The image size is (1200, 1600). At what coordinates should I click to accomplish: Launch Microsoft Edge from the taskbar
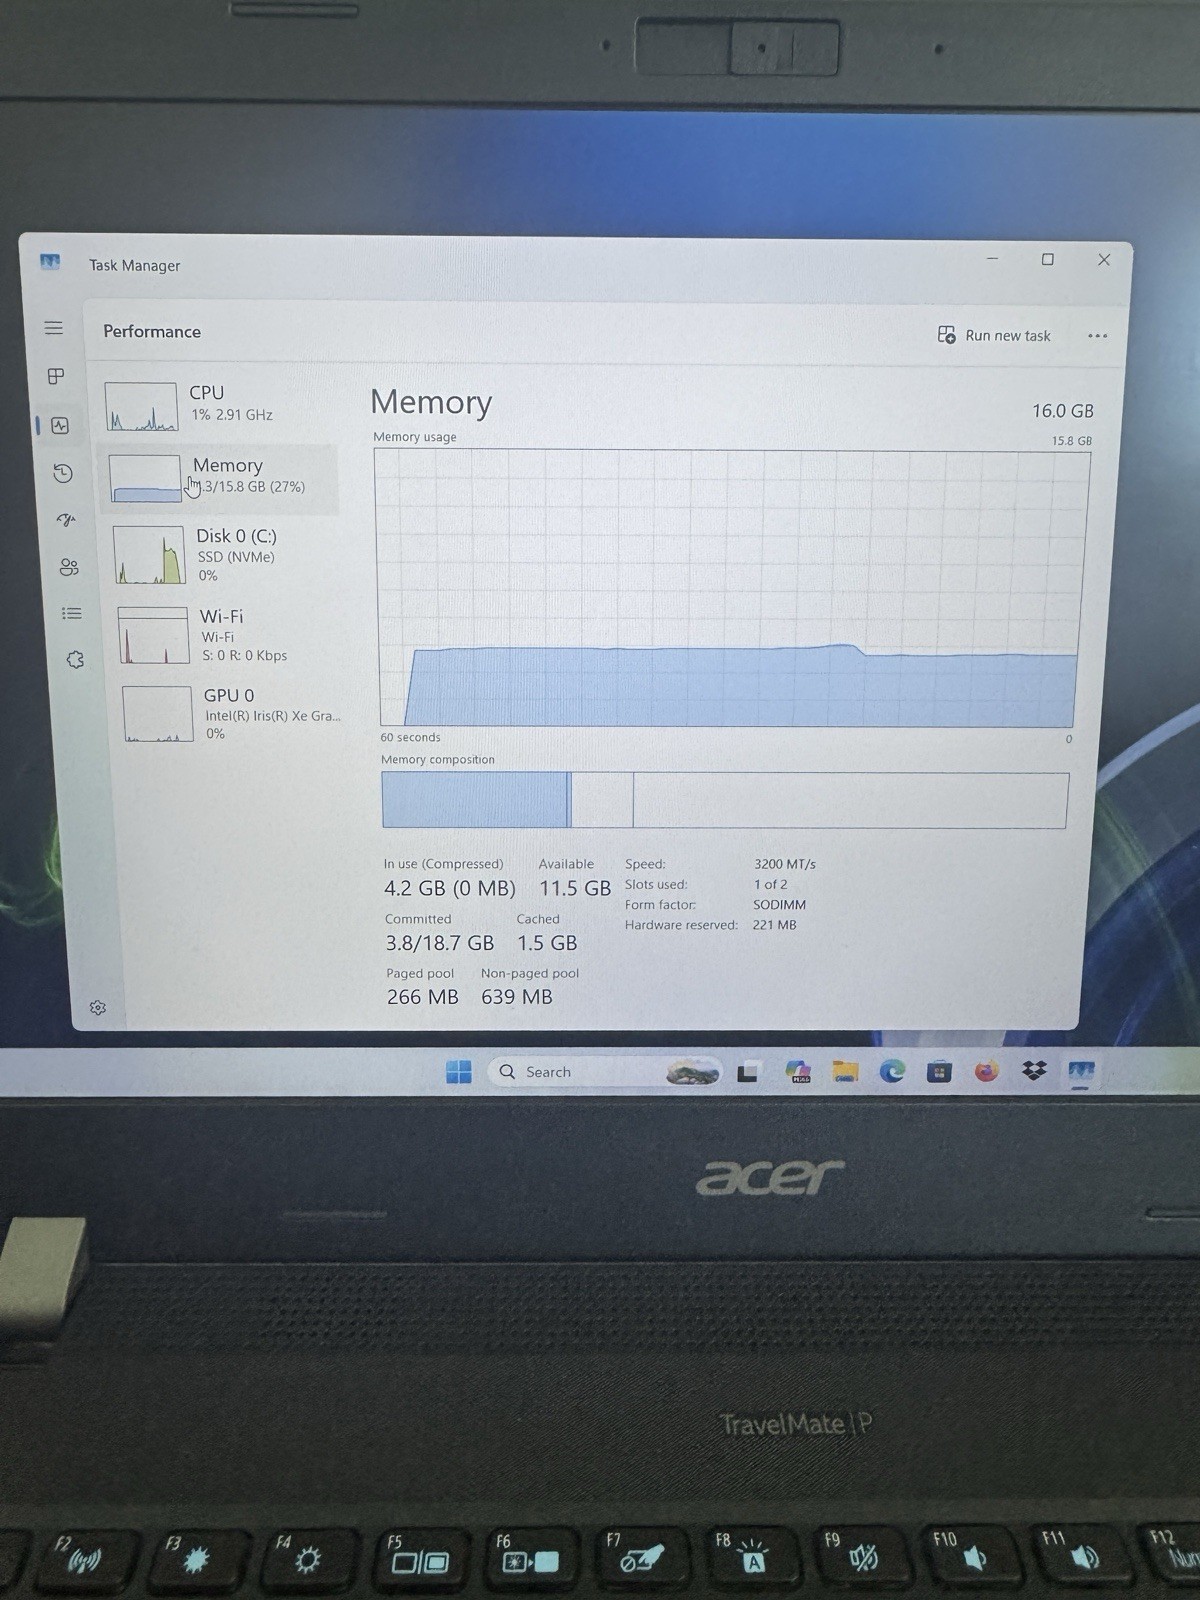pyautogui.click(x=892, y=1072)
